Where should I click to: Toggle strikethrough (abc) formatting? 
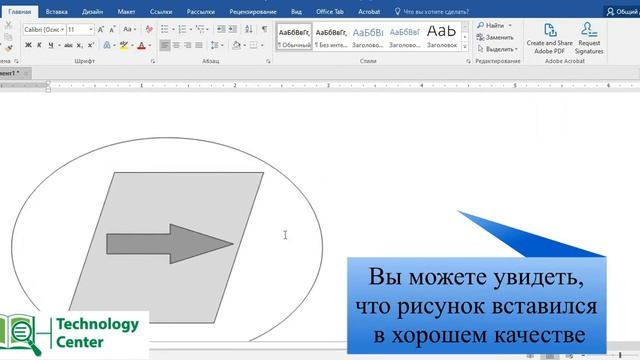[x=68, y=45]
